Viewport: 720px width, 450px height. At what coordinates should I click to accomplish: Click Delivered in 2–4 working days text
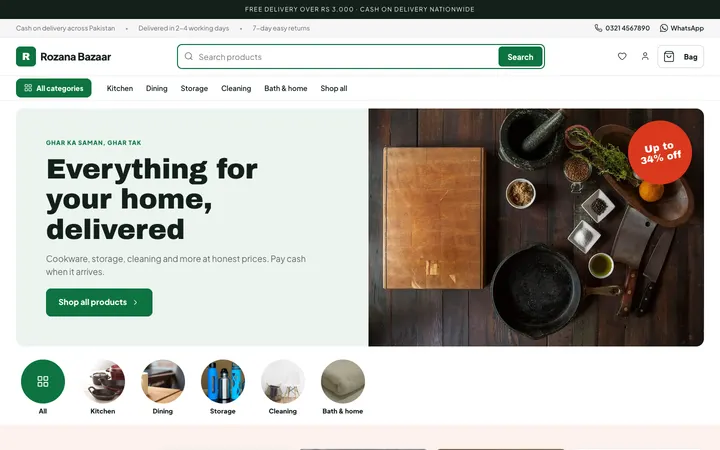click(184, 28)
